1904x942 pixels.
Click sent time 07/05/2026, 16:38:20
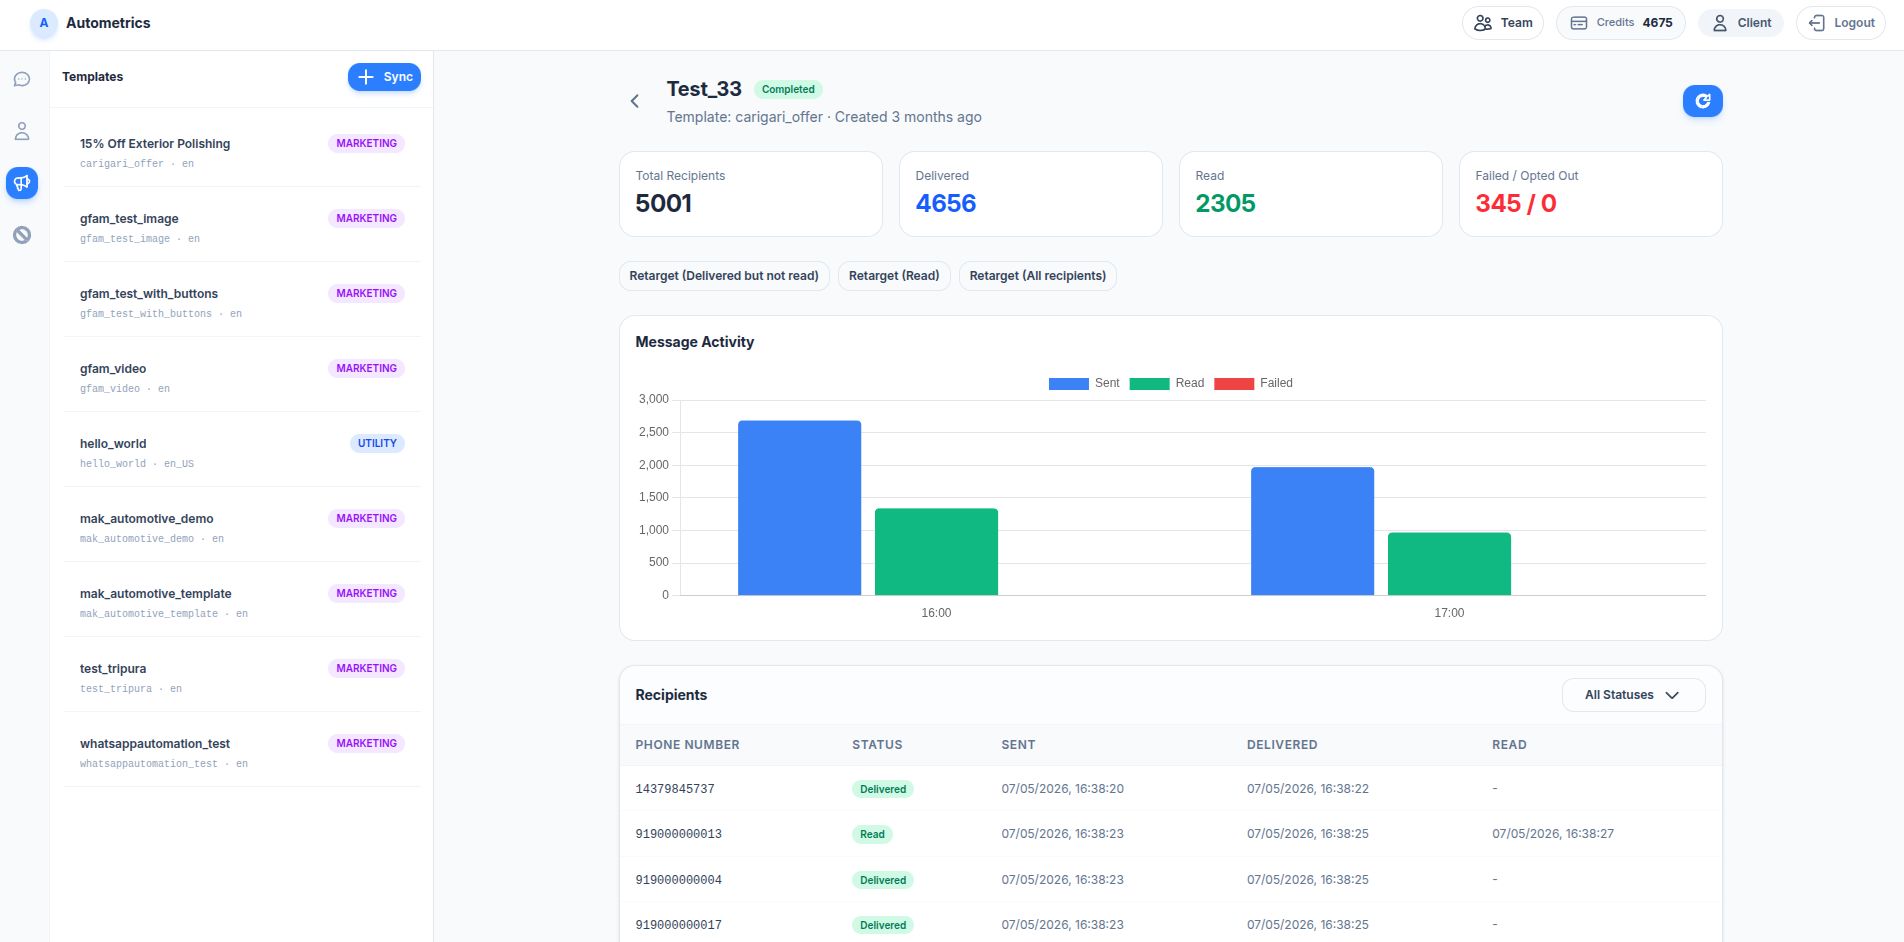point(1063,789)
